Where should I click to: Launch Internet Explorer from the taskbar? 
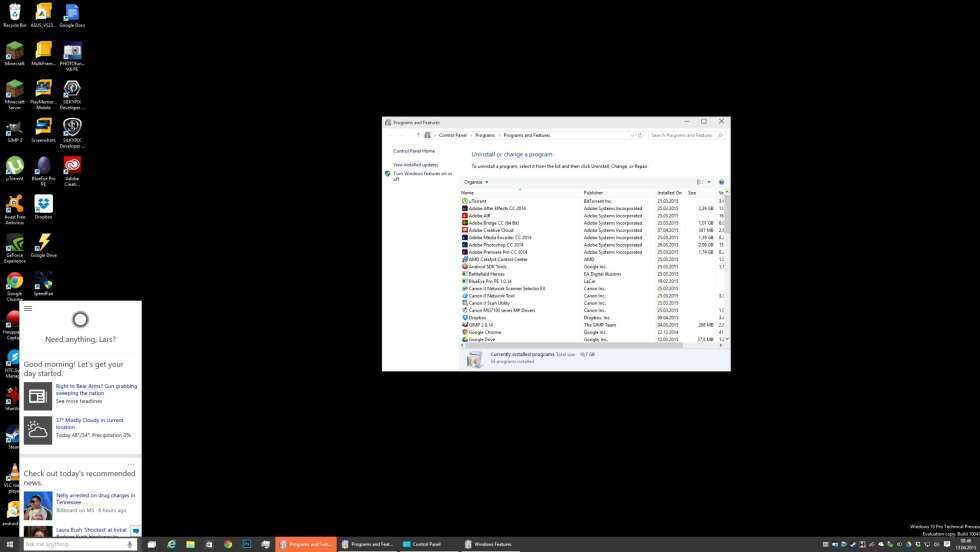pos(171,544)
